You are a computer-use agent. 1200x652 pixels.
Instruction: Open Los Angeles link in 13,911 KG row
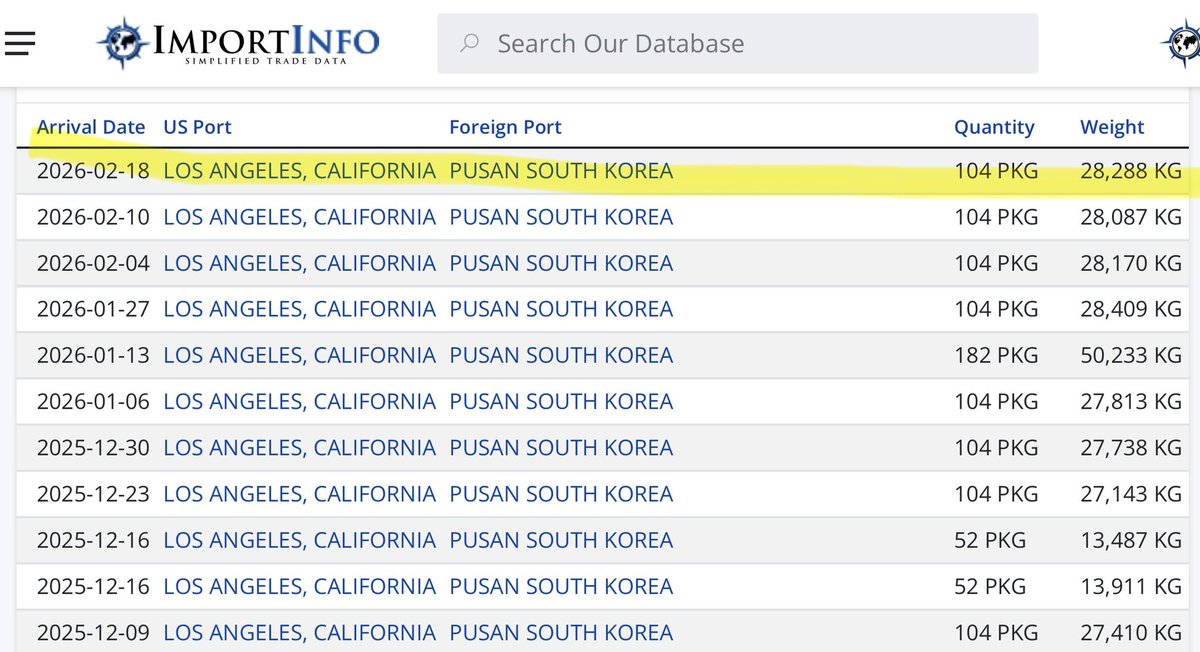click(x=299, y=586)
